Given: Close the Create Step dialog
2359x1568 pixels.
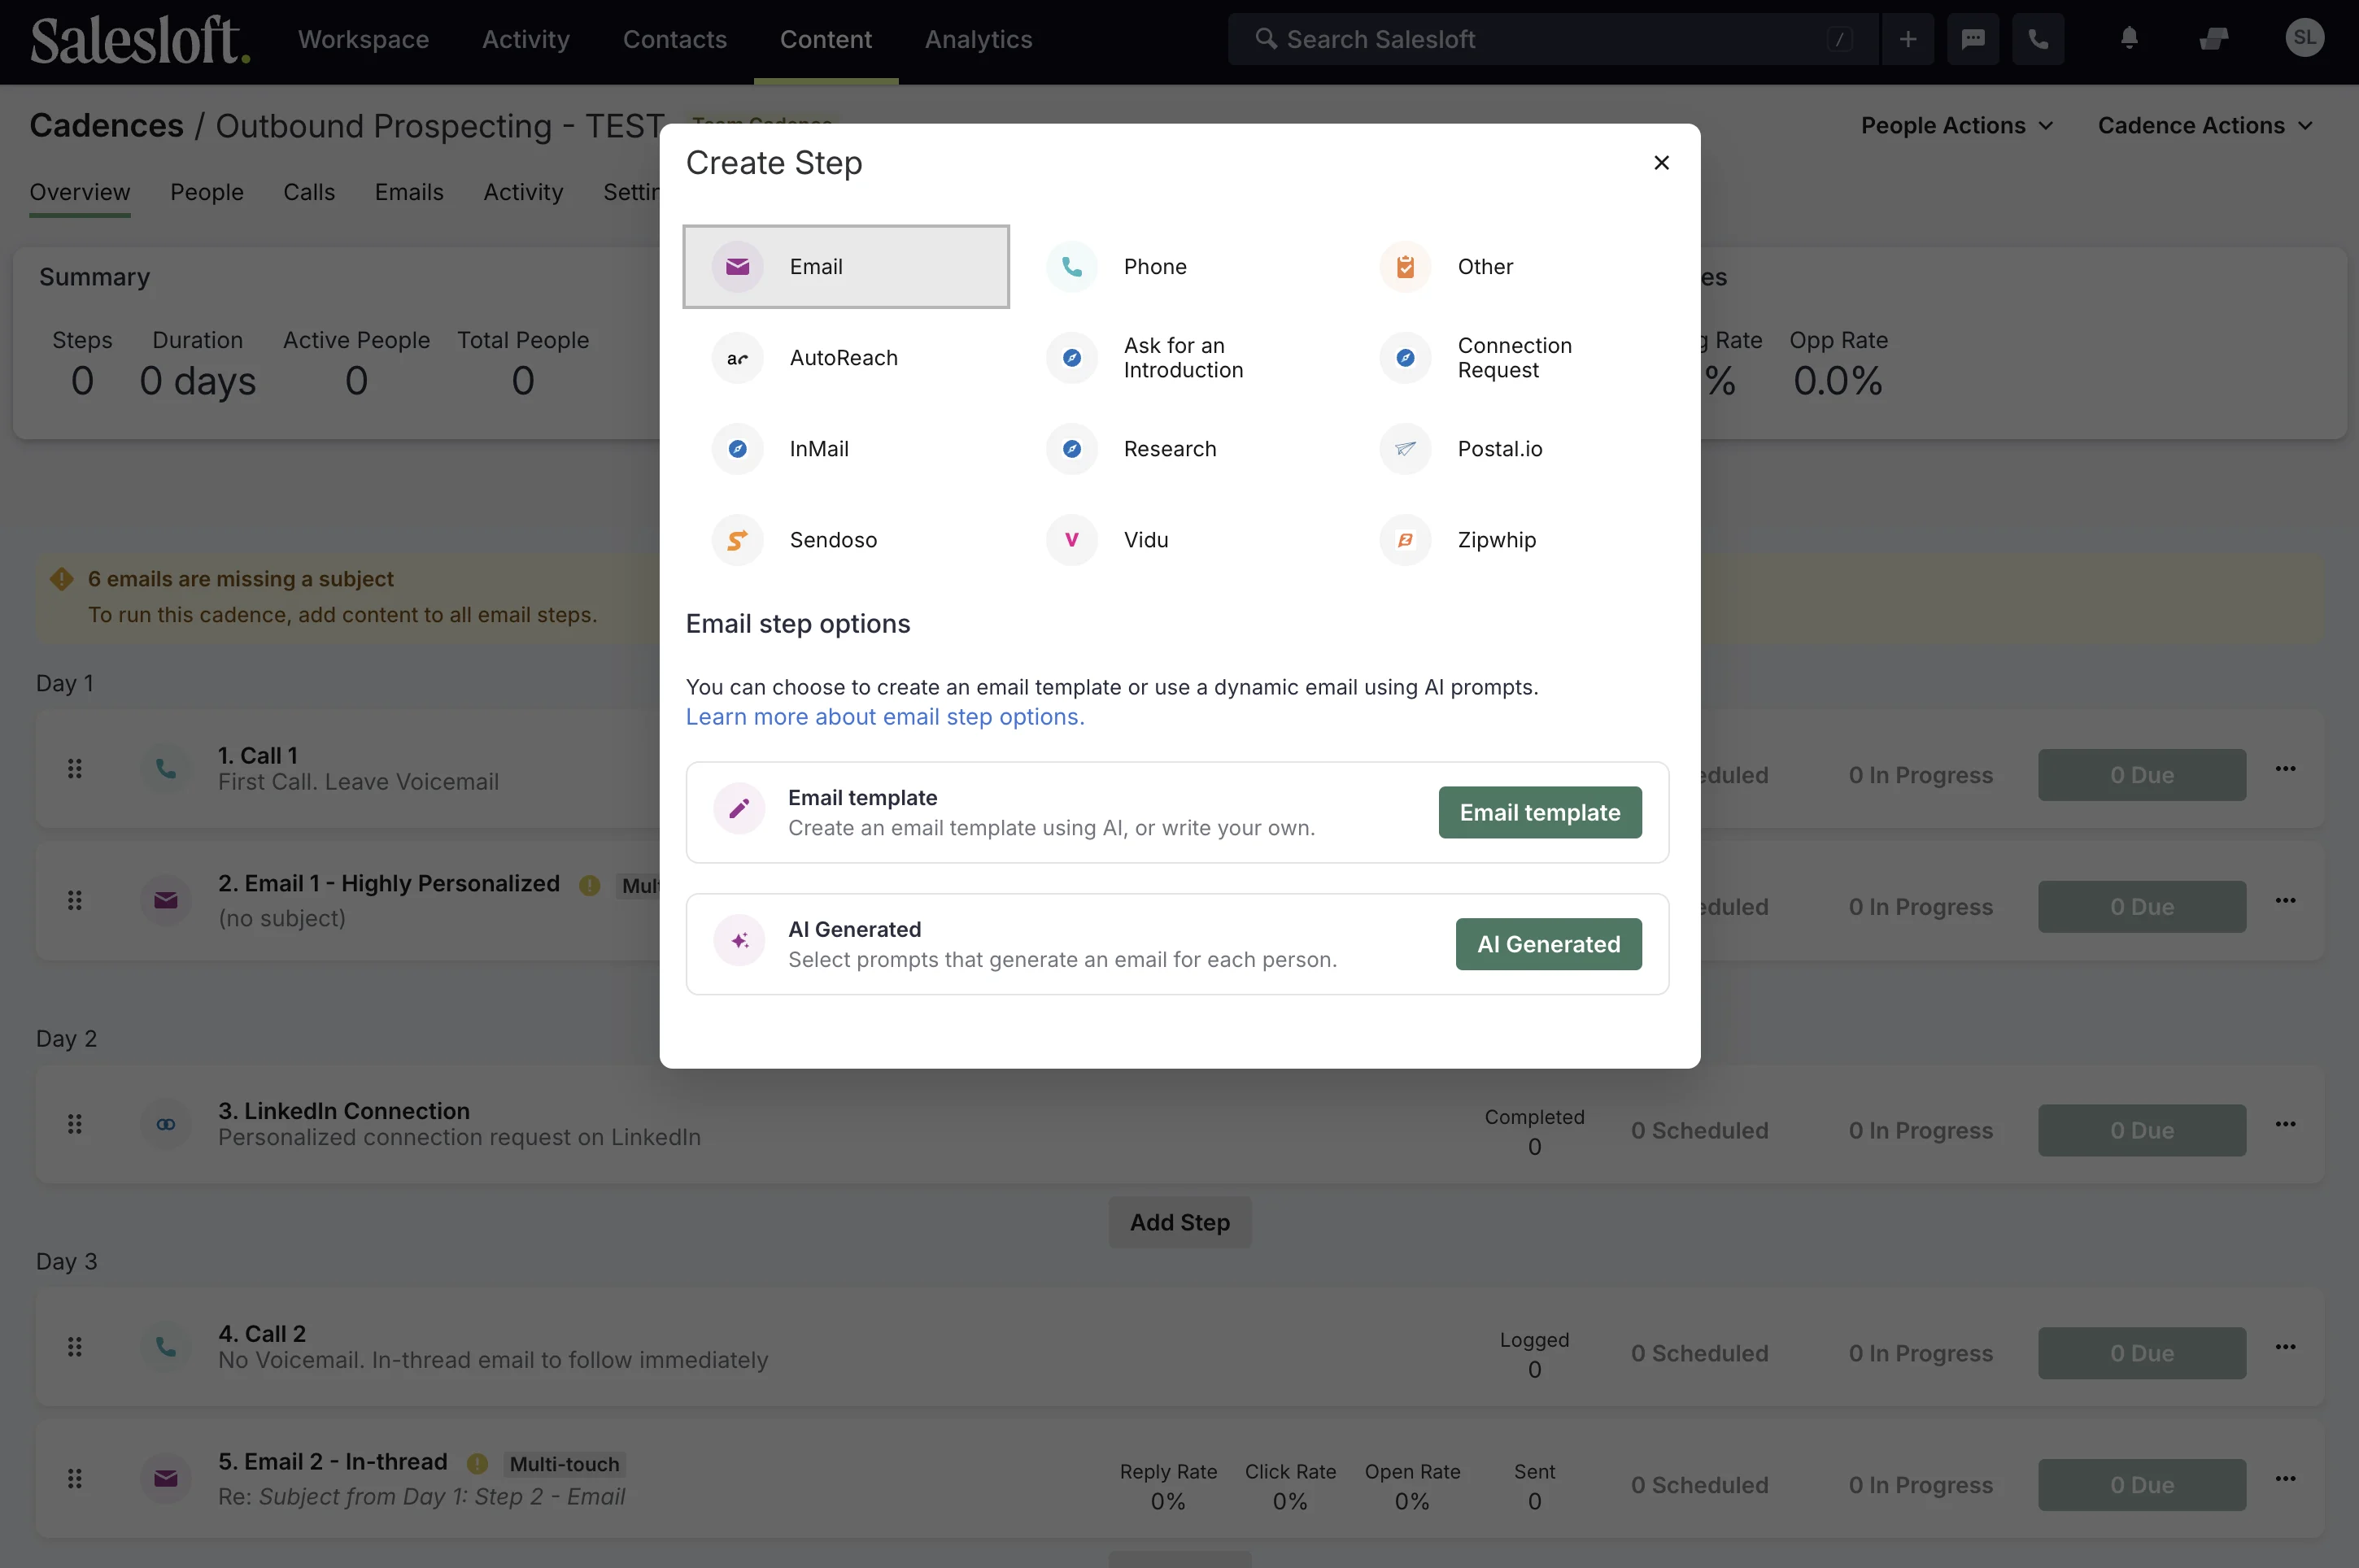Looking at the screenshot, I should coord(1661,162).
